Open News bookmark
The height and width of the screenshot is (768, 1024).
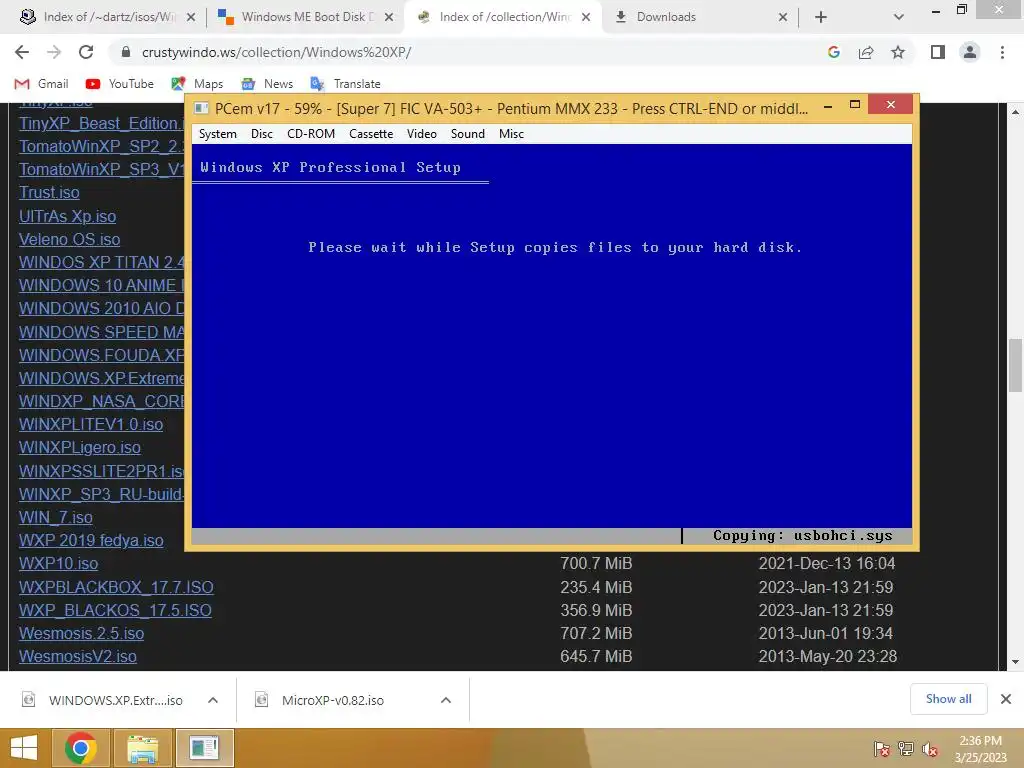(267, 84)
